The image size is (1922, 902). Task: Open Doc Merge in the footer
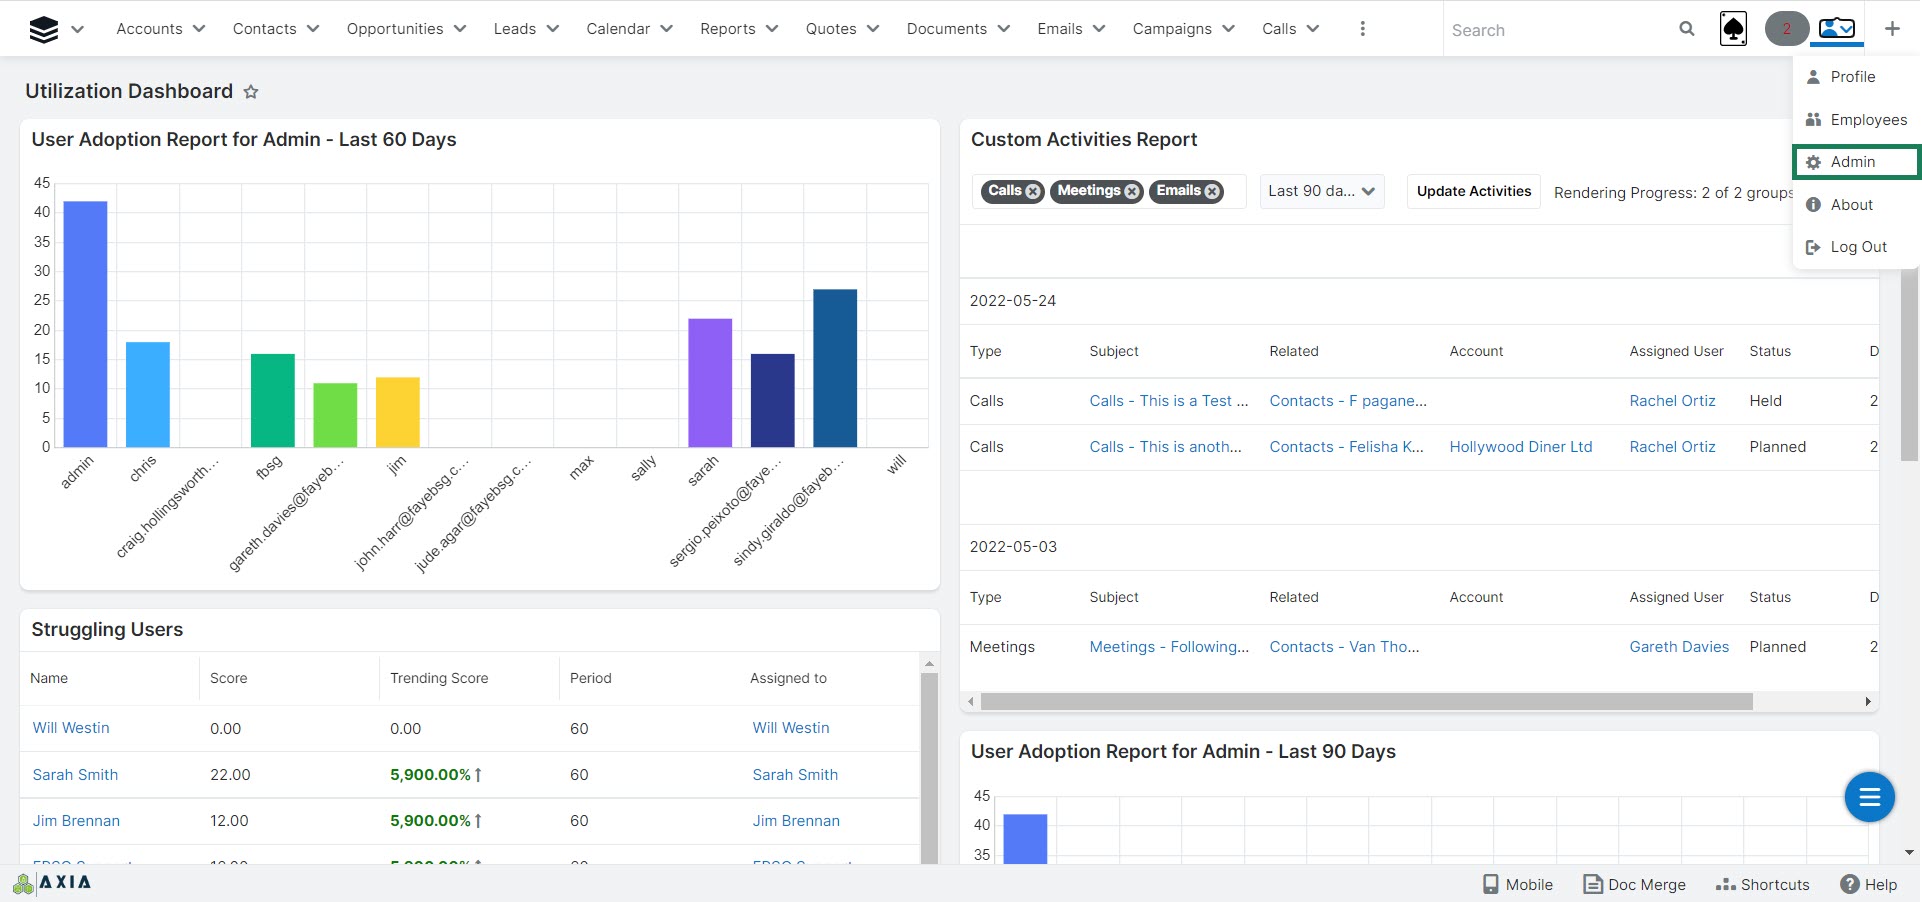point(1634,884)
